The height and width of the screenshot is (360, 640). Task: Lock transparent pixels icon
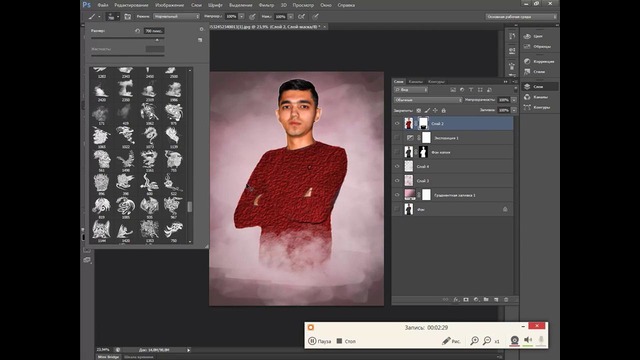[x=418, y=111]
